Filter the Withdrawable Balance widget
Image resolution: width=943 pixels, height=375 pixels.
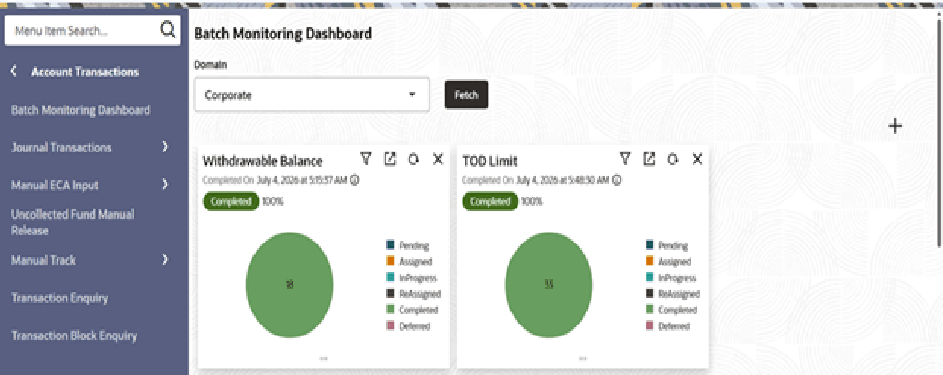366,159
